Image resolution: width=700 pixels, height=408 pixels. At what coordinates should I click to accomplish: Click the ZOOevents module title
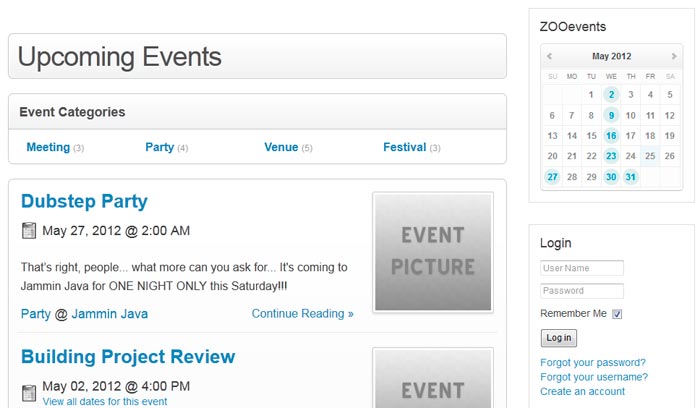(x=573, y=27)
